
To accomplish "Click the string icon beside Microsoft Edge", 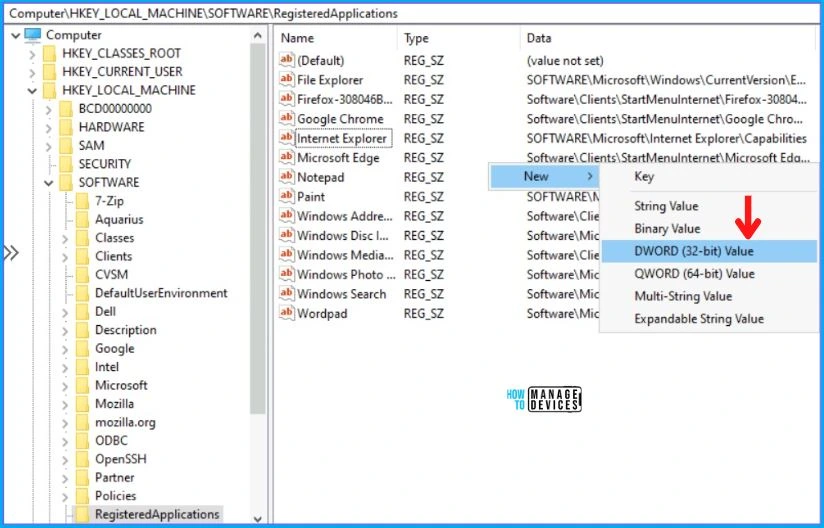I will pos(286,158).
